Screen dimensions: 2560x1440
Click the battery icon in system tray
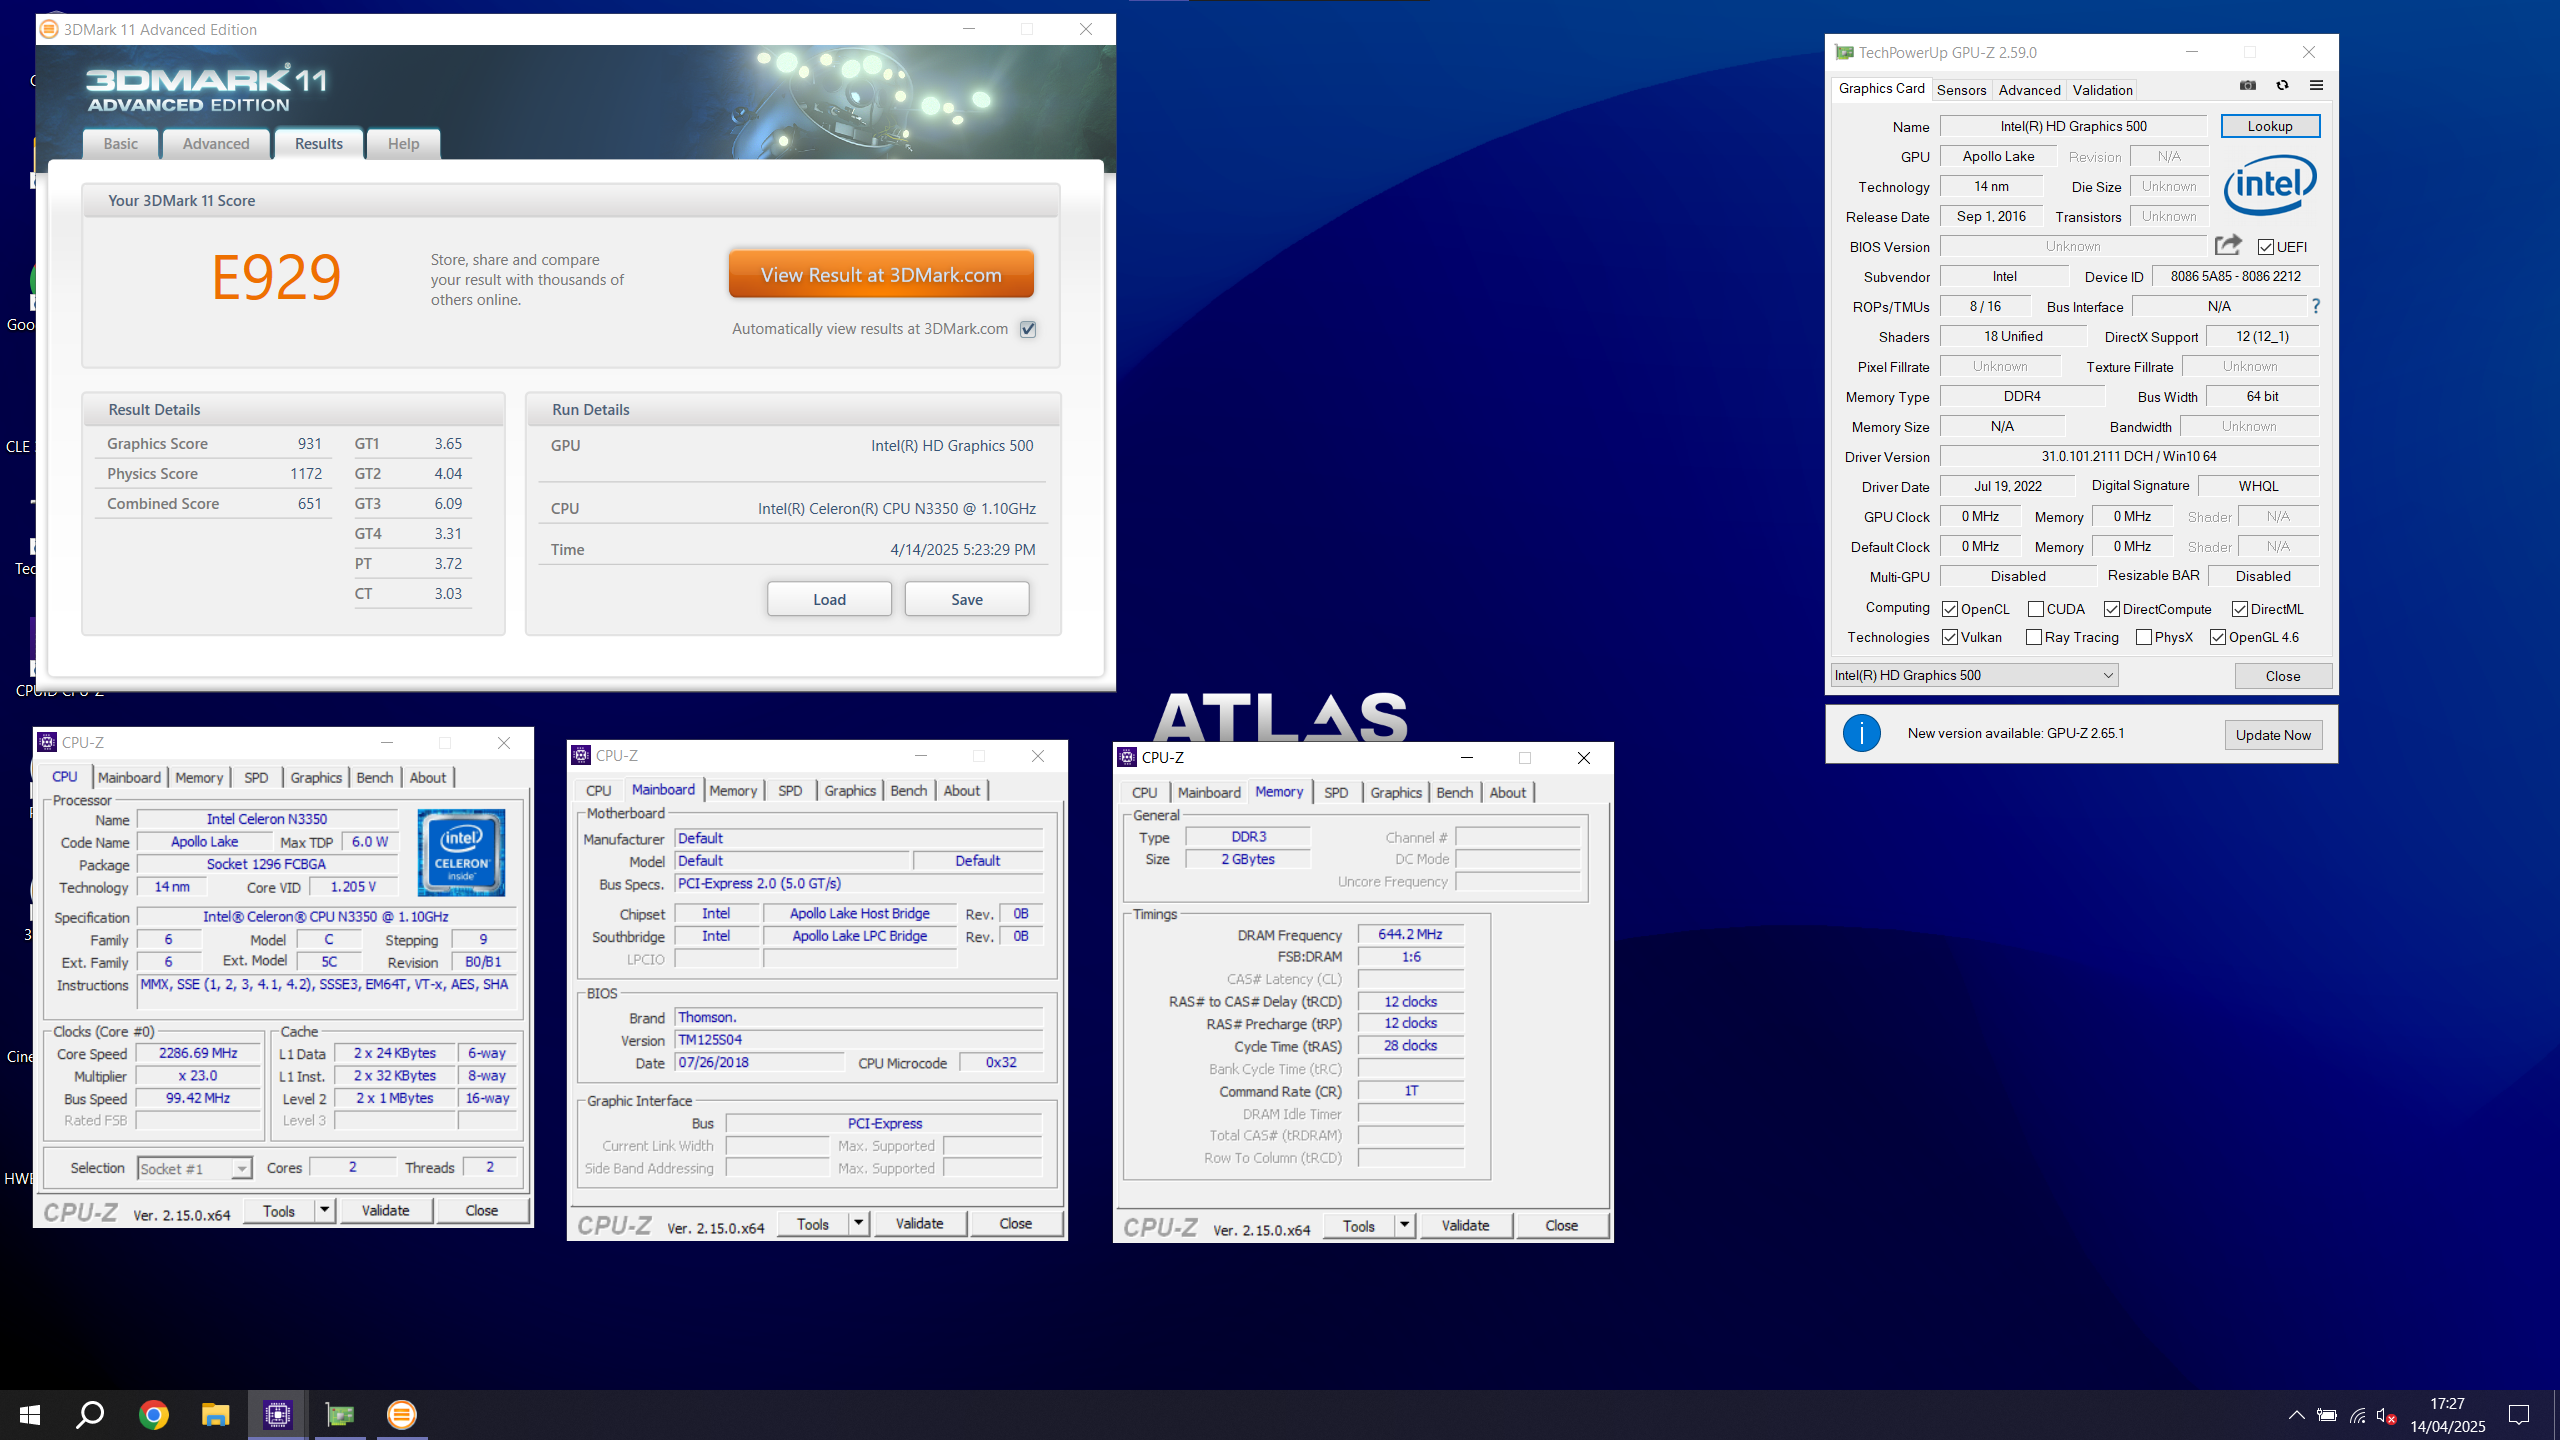[x=2327, y=1415]
